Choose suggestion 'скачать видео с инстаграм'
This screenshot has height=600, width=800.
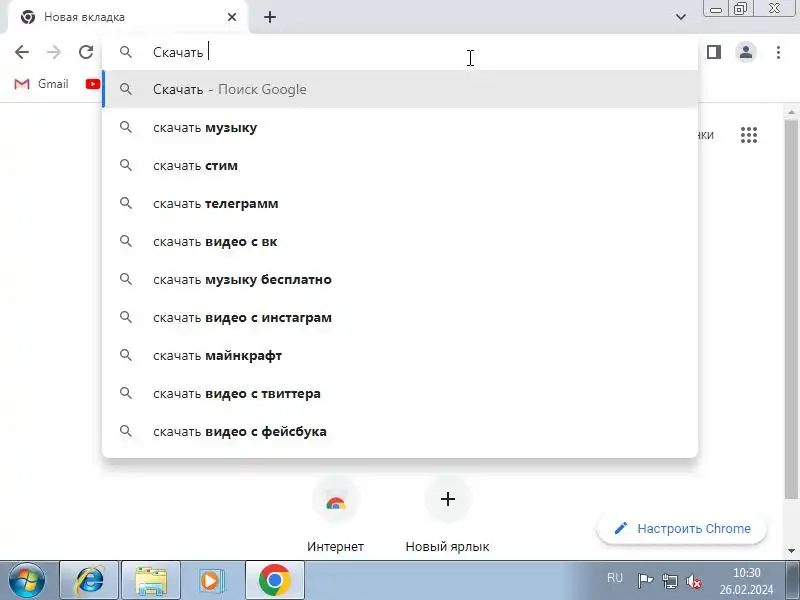[400, 317]
